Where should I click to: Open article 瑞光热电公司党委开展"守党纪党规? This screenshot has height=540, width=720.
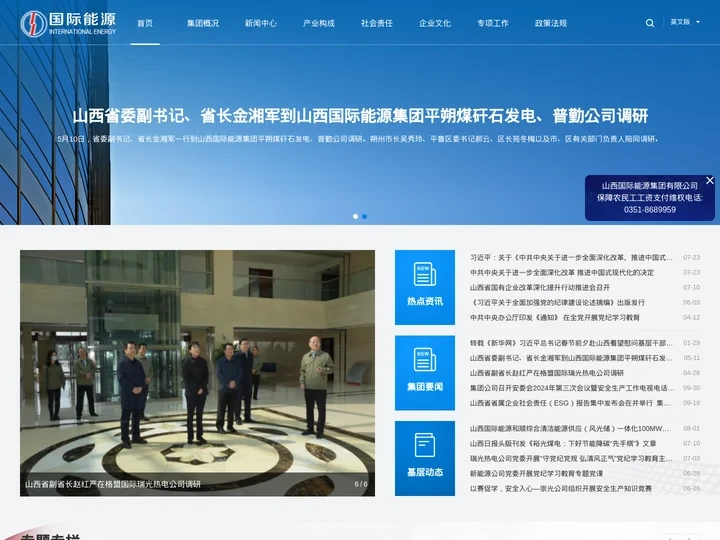(571, 458)
